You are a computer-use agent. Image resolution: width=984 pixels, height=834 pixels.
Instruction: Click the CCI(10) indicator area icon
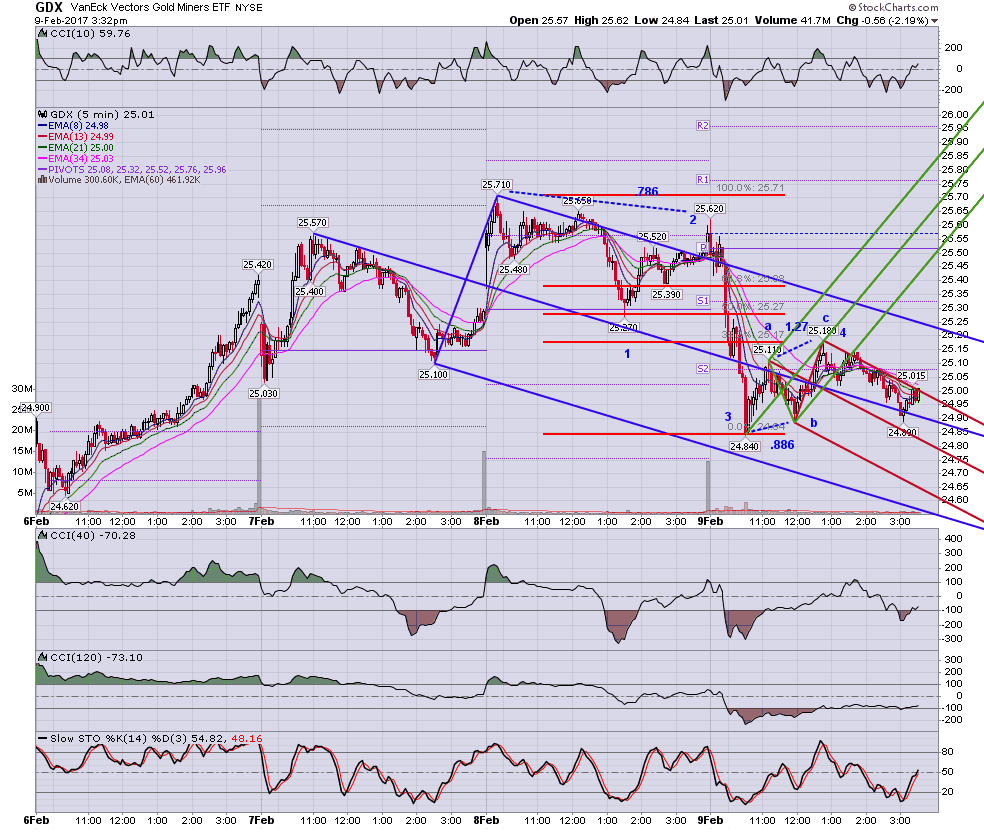pos(43,34)
